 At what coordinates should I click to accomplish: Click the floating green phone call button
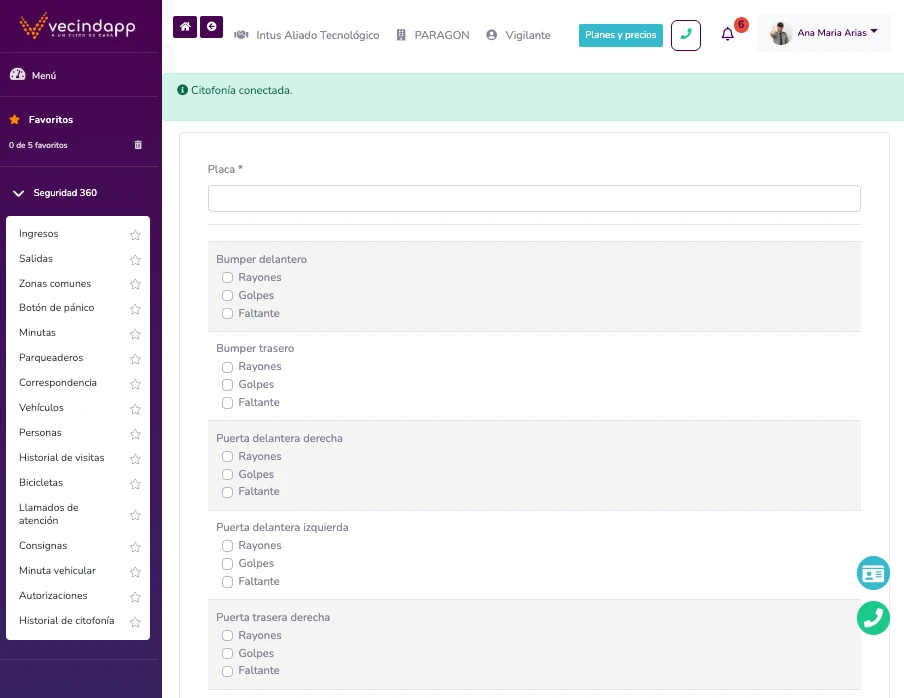(873, 618)
